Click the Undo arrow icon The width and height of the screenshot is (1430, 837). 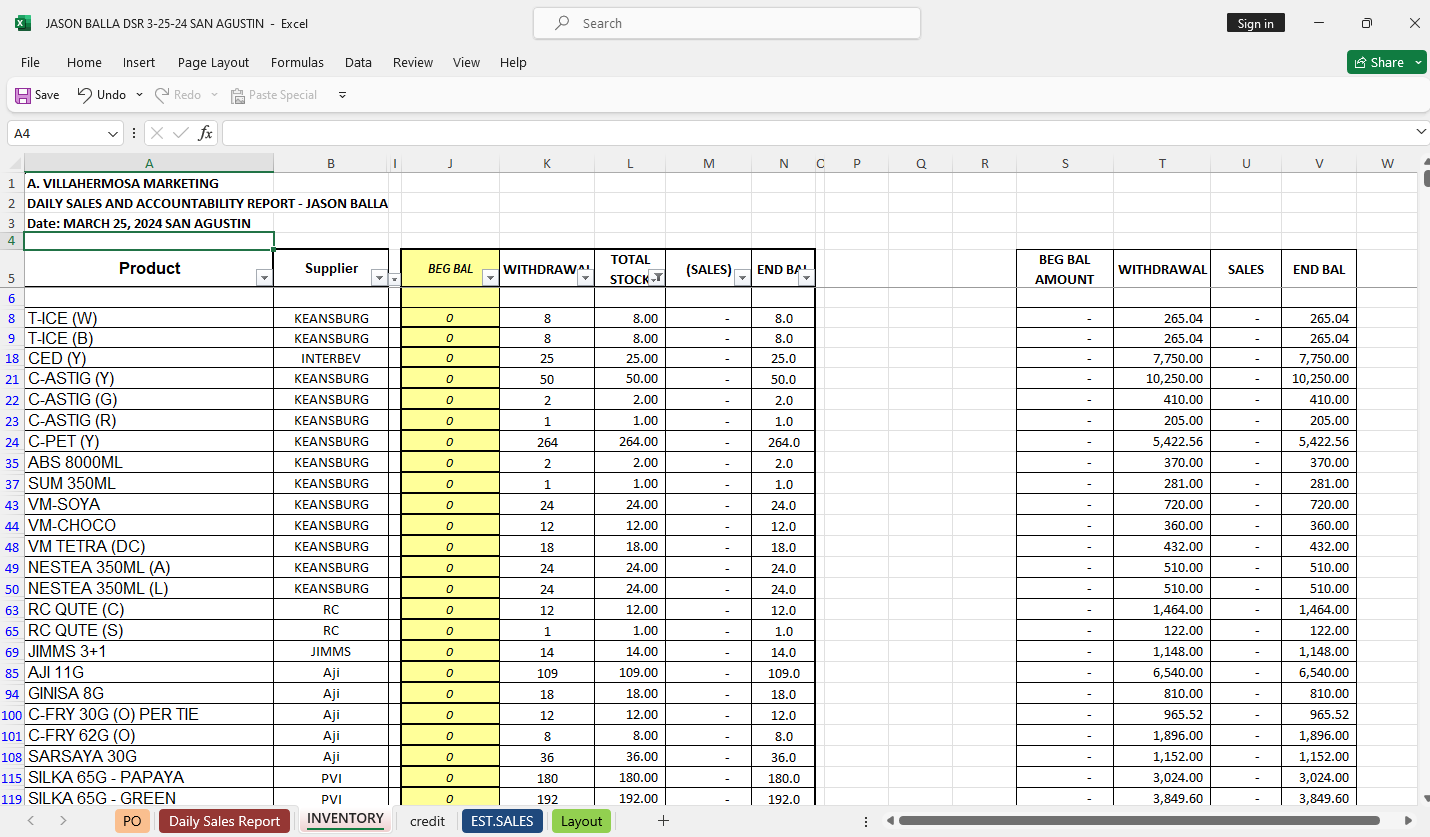85,94
